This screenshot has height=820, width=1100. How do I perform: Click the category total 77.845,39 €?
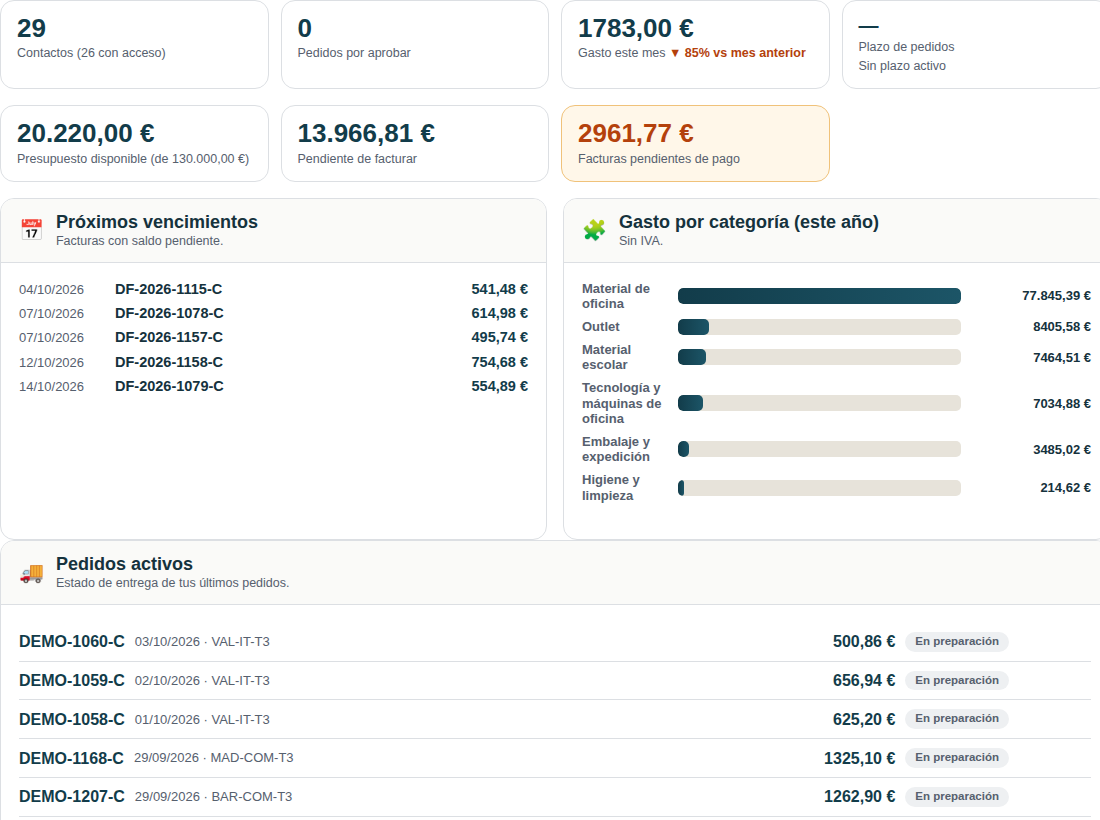(x=1056, y=296)
